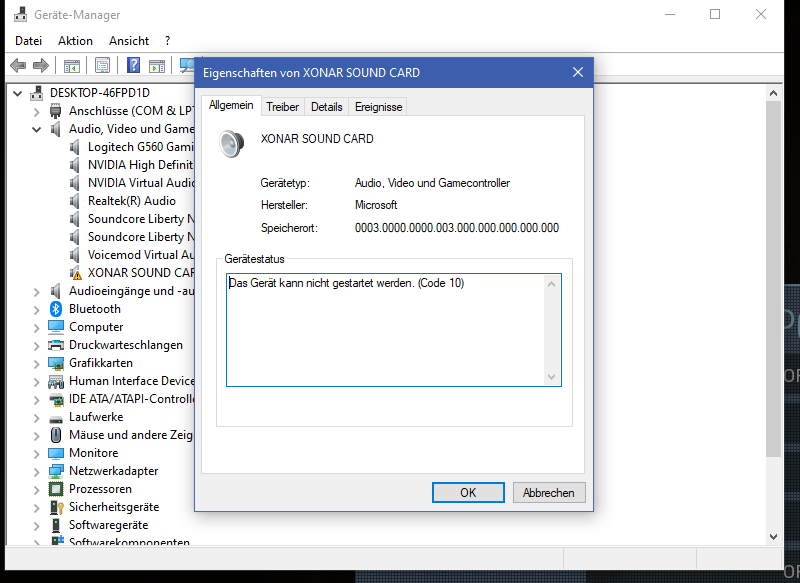Click the Netzwerkadapter icon

(x=56, y=471)
